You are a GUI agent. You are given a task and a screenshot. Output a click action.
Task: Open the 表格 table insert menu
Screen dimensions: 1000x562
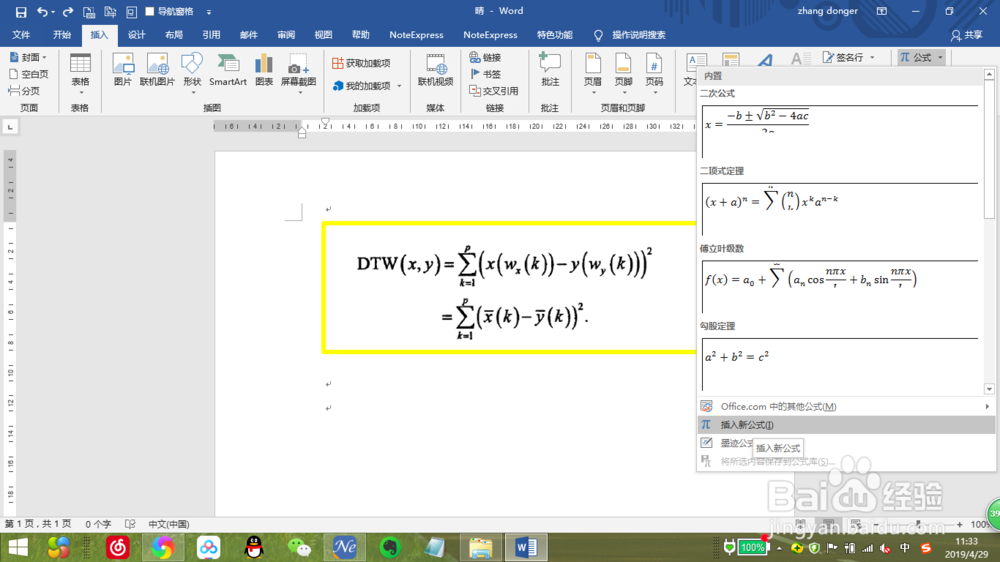[80, 73]
